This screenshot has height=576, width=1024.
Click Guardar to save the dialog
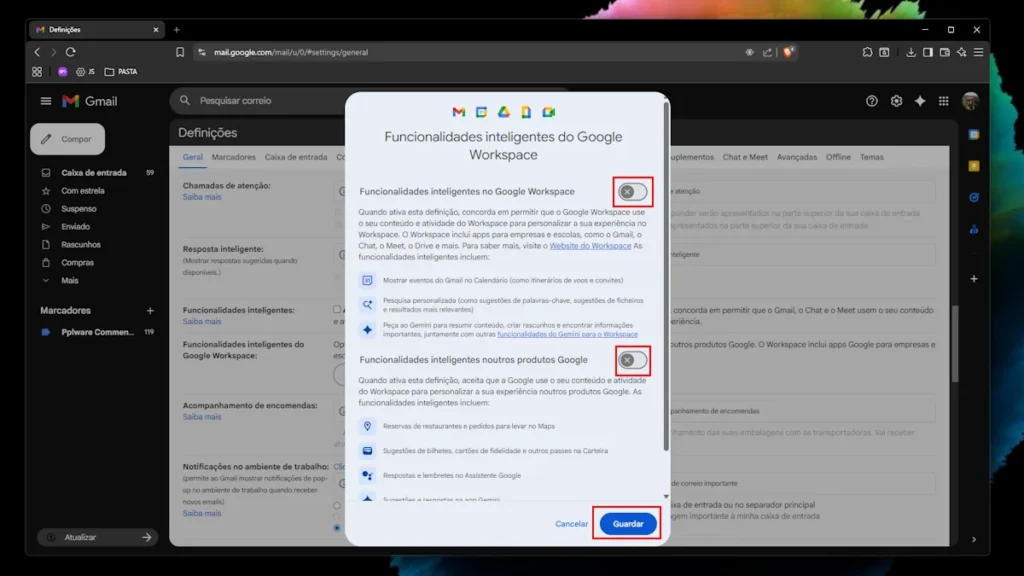pos(628,524)
